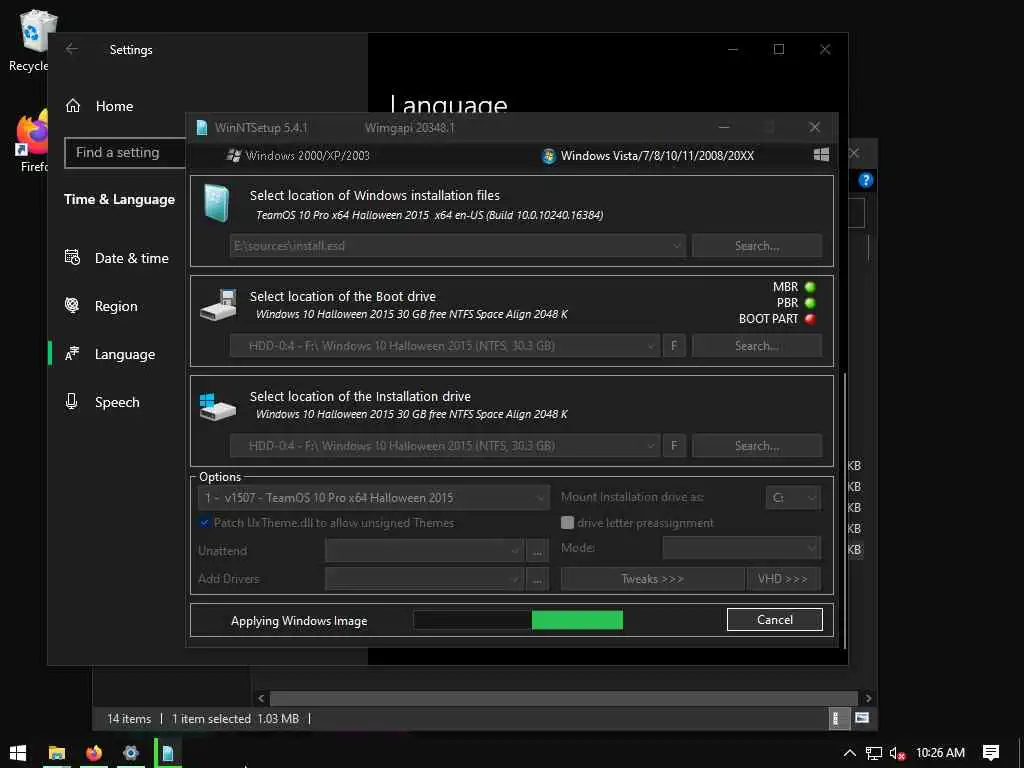1024x768 pixels.
Task: Open Settings from the taskbar
Action: point(131,753)
